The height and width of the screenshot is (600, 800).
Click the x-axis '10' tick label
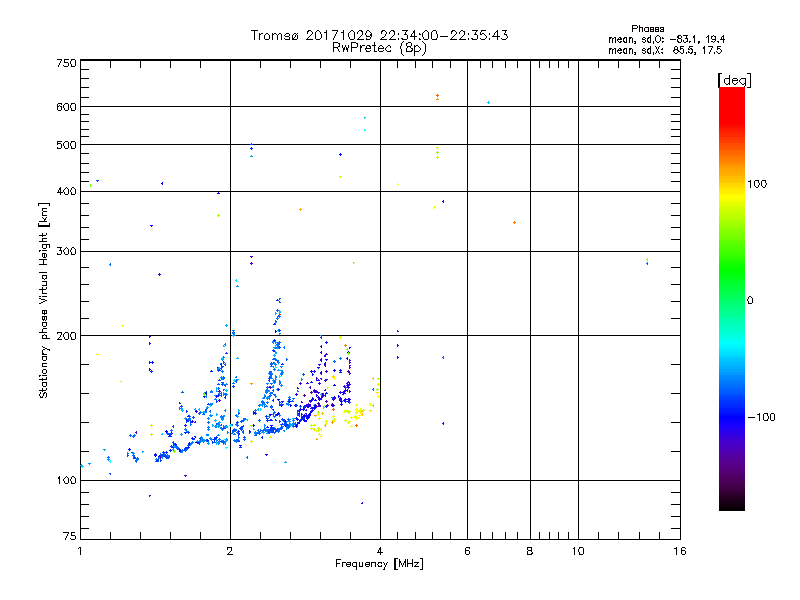578,551
